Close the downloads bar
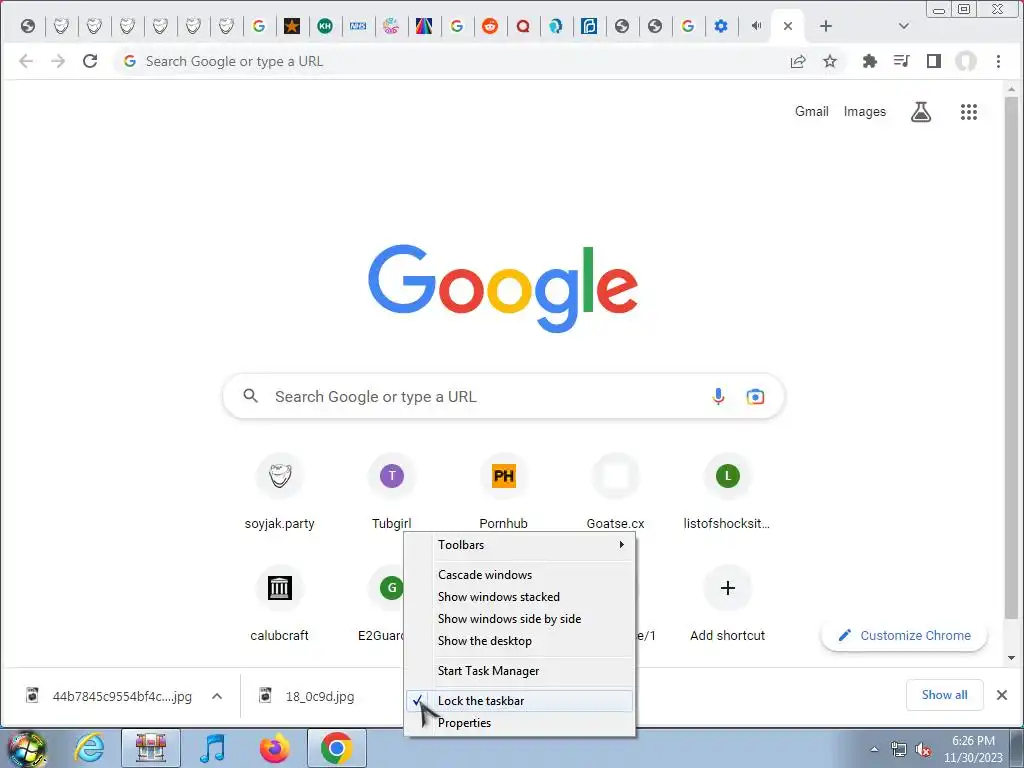The image size is (1024, 768). point(1002,695)
